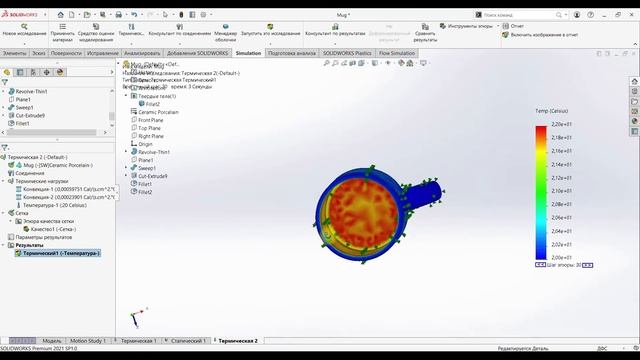Screen dimensions: 640x360
Task: Click Включить изображение в отчет
Action: point(540,35)
